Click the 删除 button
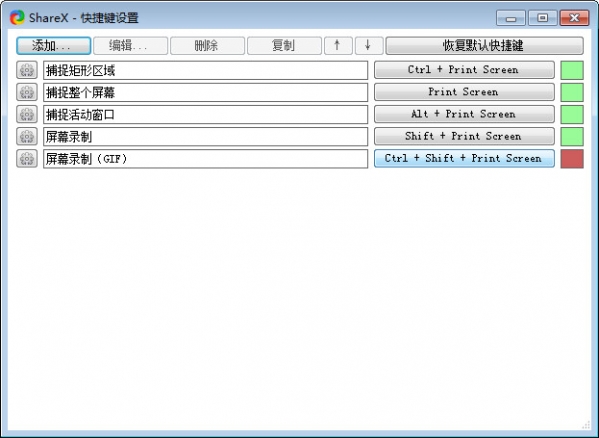The height and width of the screenshot is (438, 599). tap(207, 46)
